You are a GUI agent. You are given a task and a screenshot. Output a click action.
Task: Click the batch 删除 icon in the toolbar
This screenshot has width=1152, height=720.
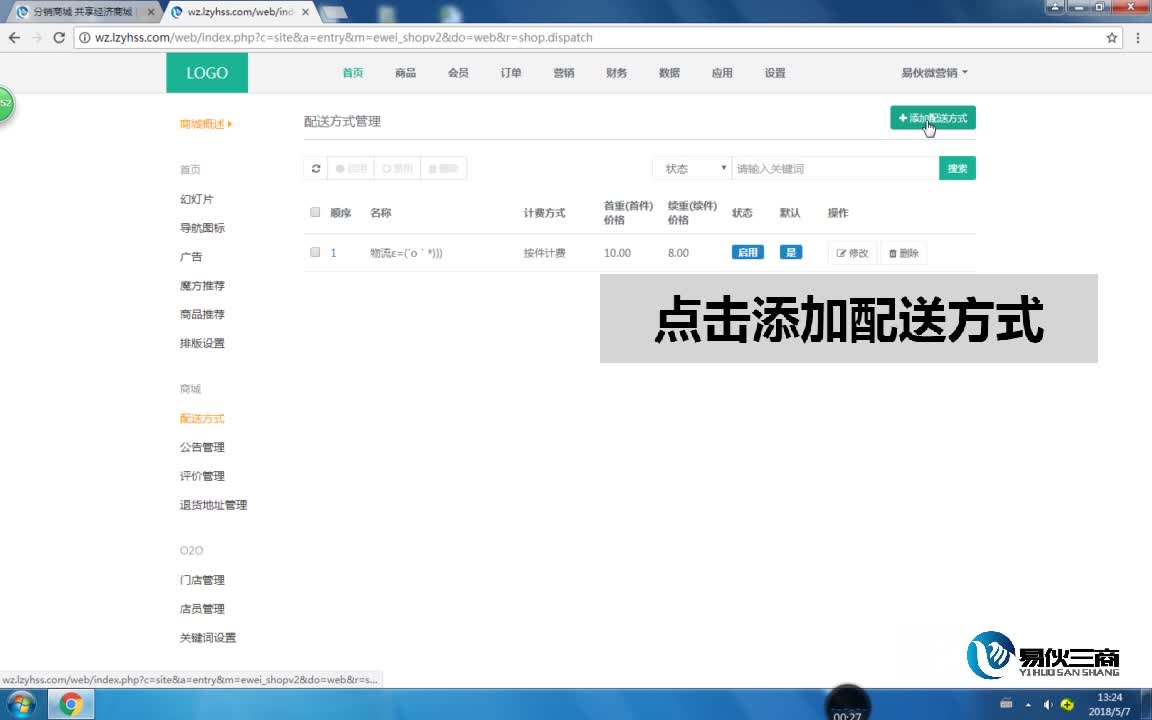tap(443, 168)
